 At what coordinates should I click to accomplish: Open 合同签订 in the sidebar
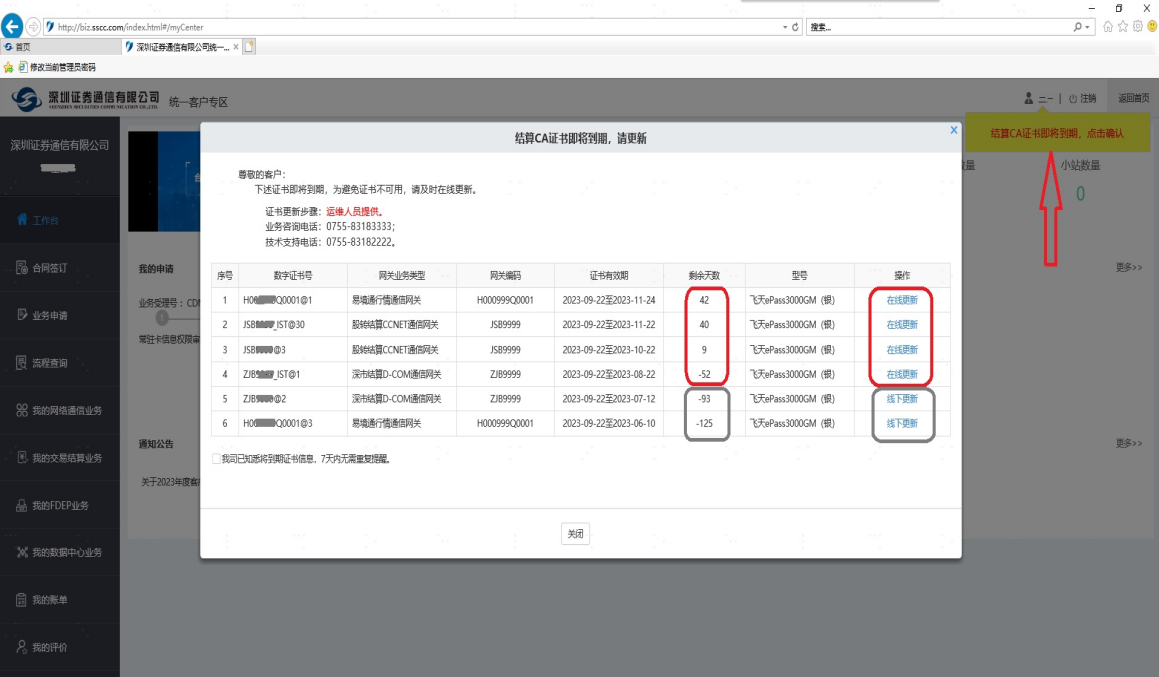tap(60, 268)
